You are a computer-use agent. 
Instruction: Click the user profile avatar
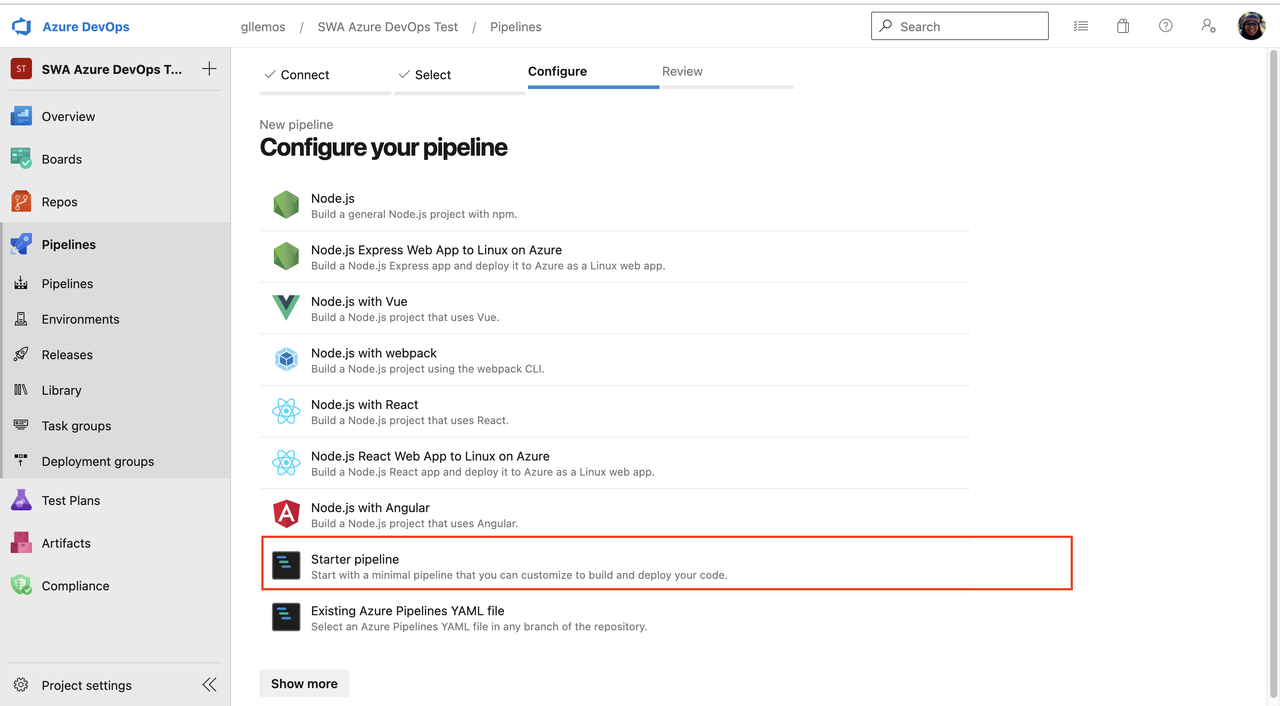point(1251,26)
